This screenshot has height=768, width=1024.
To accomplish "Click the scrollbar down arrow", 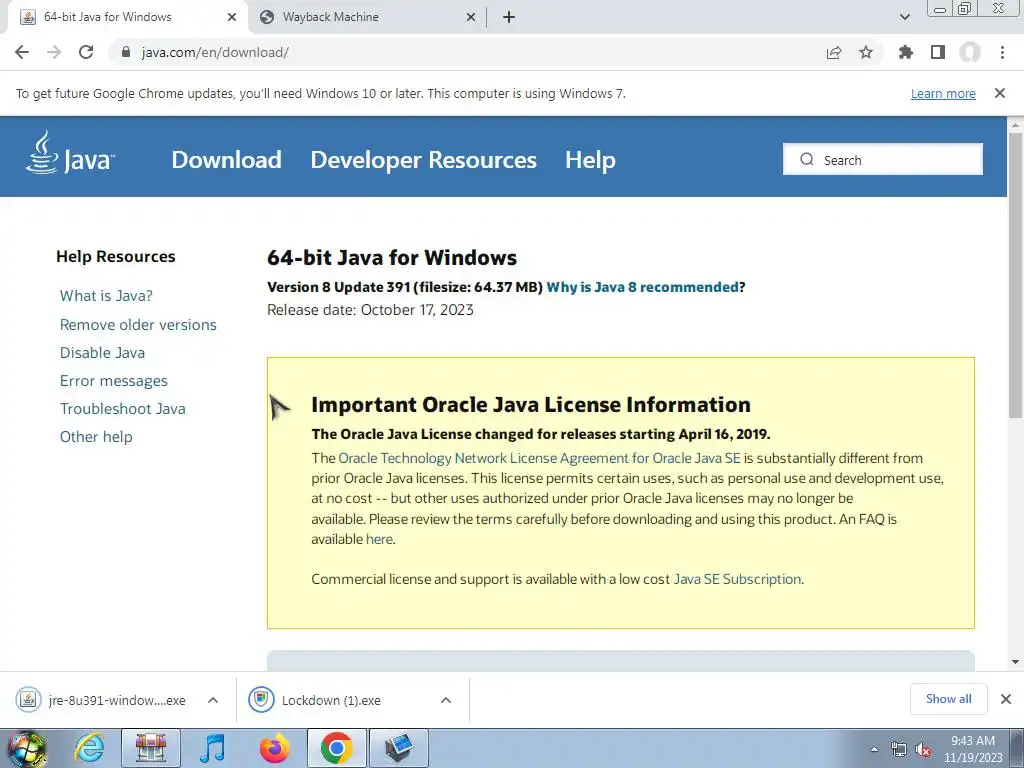I will tap(1015, 662).
